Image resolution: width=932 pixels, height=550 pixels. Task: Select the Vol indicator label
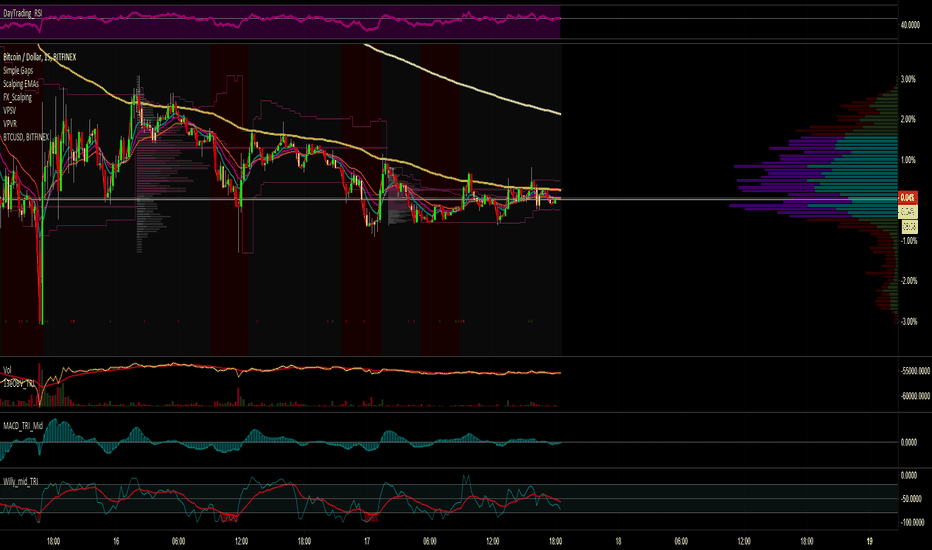click(7, 370)
